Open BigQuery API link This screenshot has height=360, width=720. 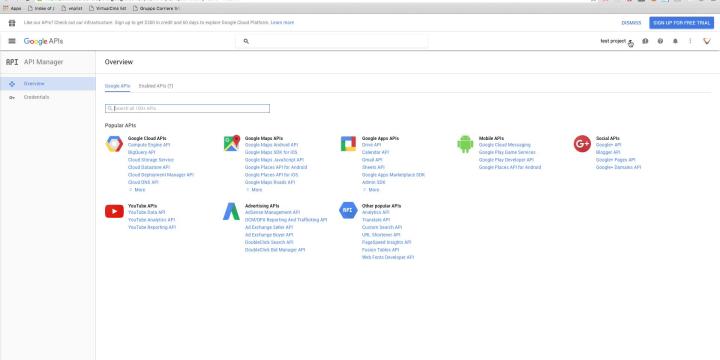(141, 152)
